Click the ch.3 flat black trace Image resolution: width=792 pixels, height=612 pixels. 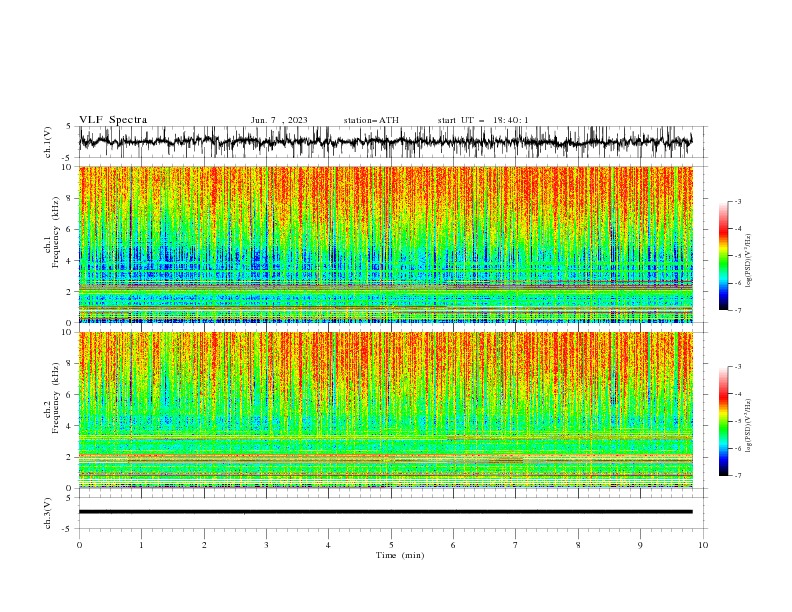[x=385, y=512]
